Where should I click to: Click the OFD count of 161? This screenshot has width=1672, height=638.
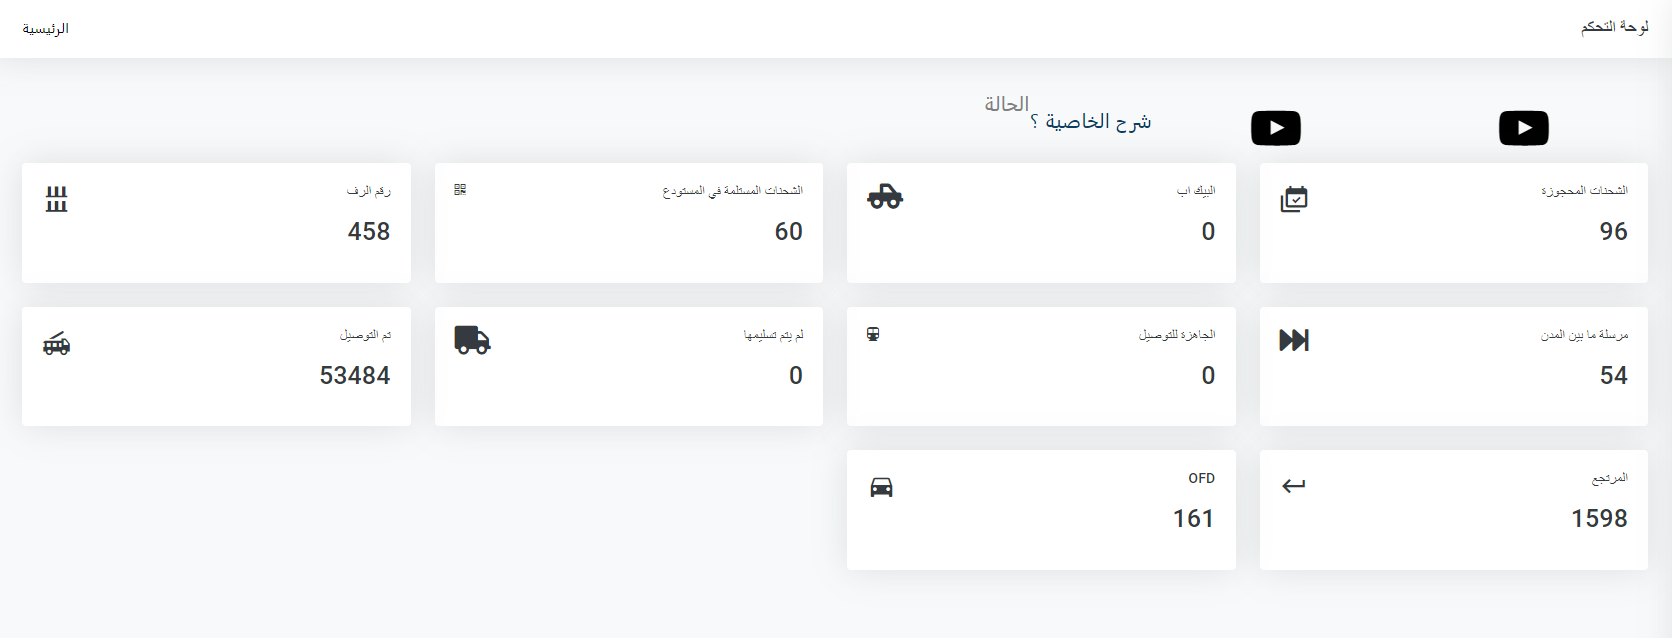tap(1193, 518)
